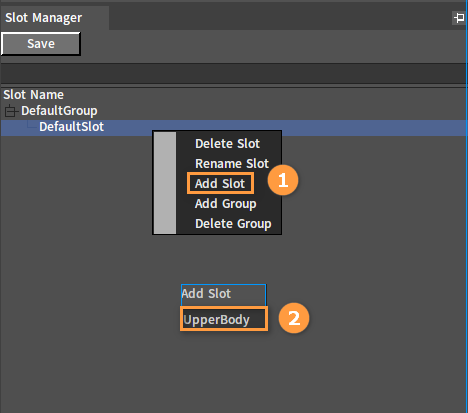Click the grey icon gutter of the context menu
This screenshot has width=468, height=413.
point(165,183)
